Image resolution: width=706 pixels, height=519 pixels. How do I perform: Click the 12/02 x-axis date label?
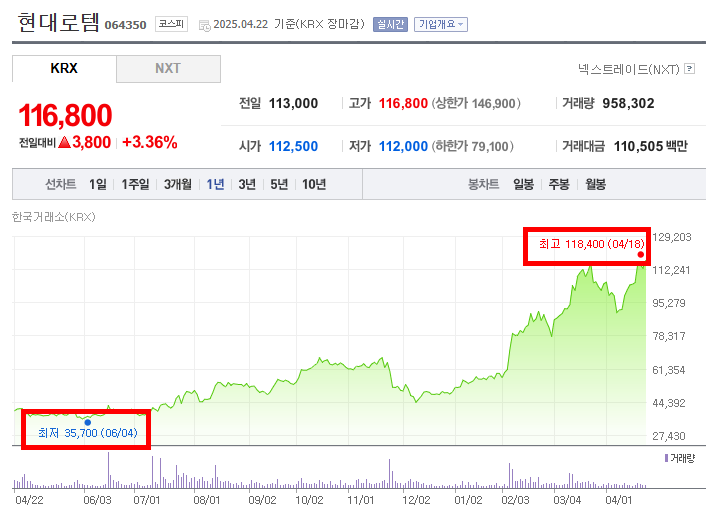[416, 500]
